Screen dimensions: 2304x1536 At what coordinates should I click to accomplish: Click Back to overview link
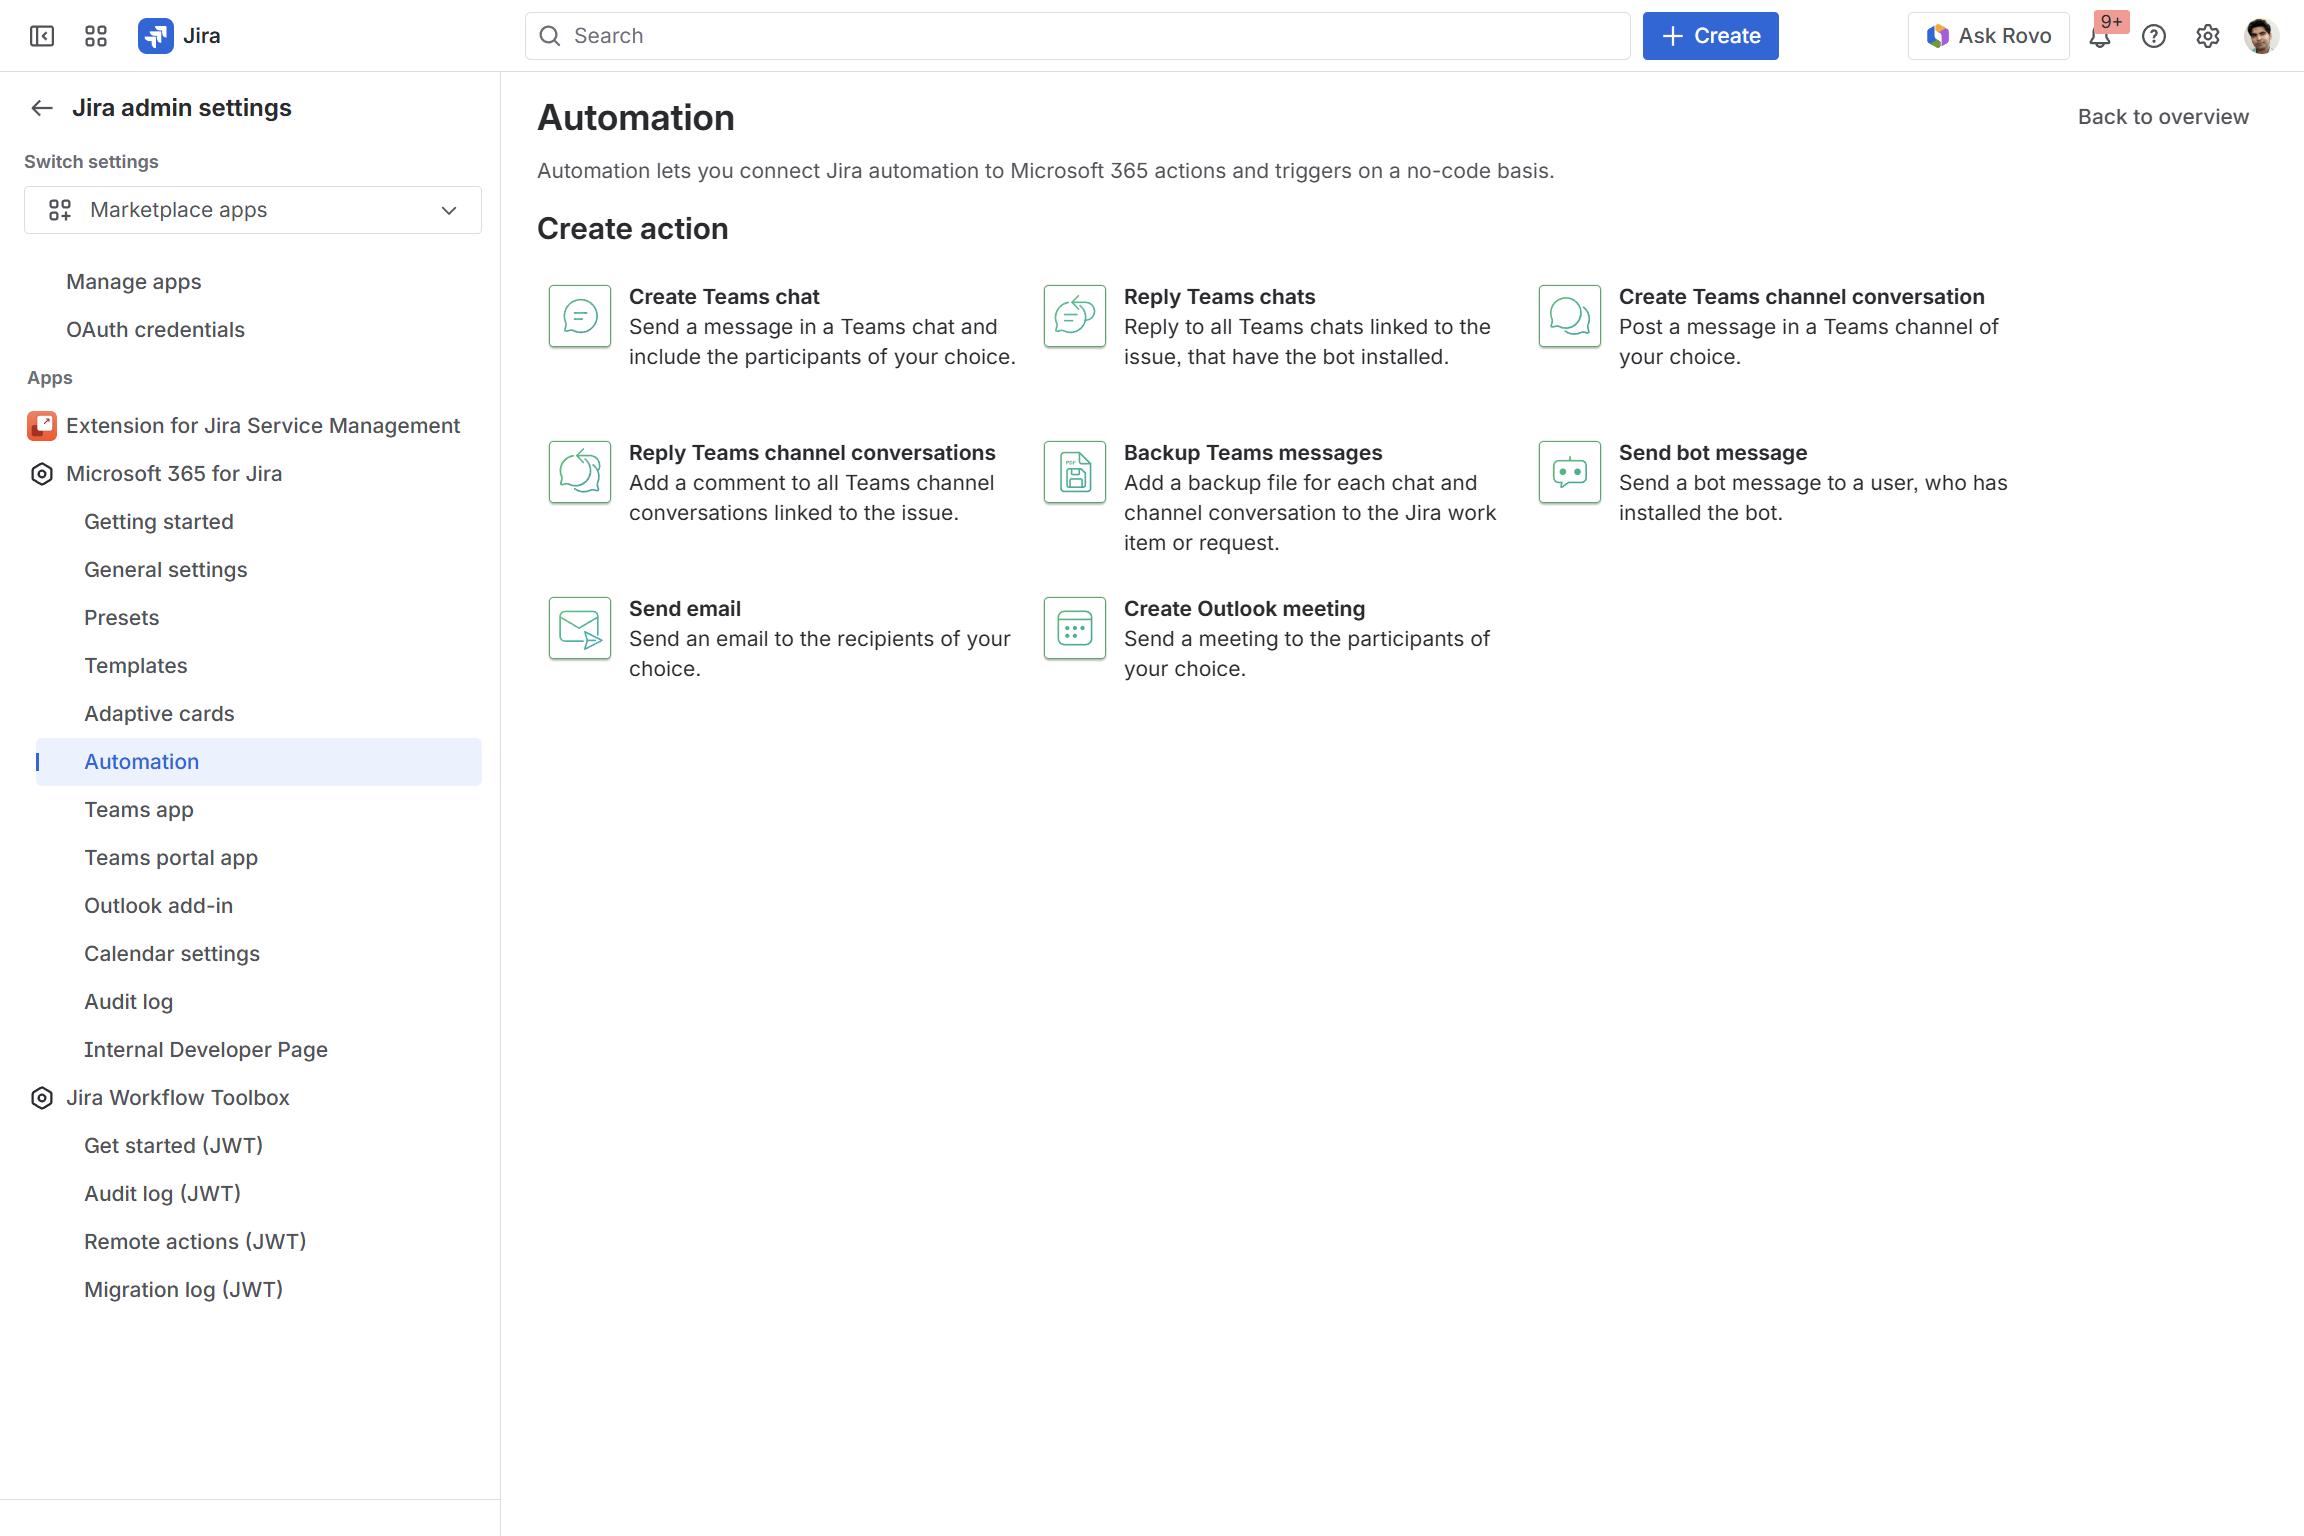click(2163, 117)
